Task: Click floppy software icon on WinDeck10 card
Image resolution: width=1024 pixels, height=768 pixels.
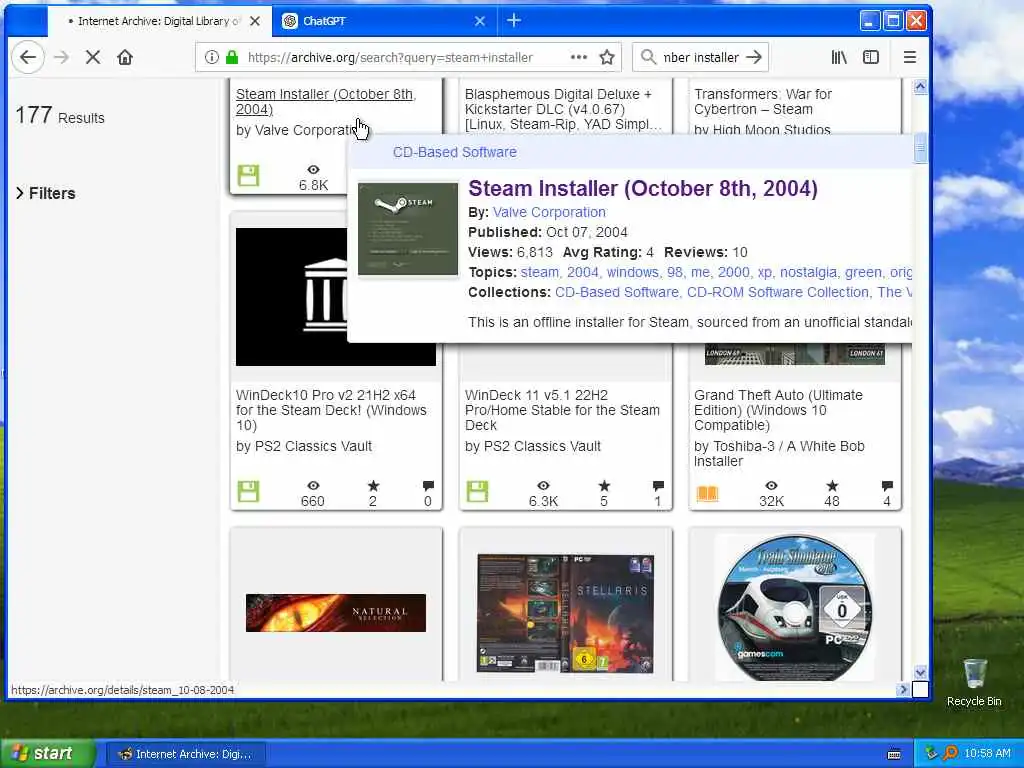Action: 248,492
